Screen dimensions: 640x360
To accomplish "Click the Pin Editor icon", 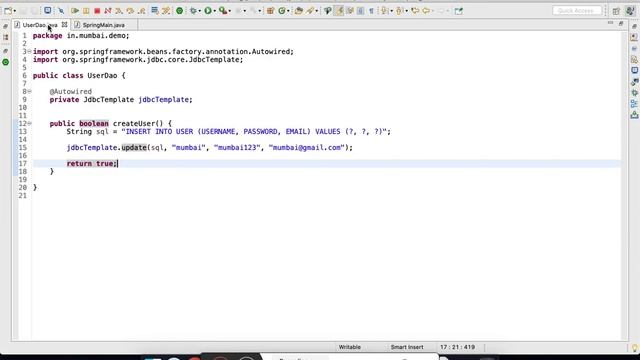I will (459, 11).
